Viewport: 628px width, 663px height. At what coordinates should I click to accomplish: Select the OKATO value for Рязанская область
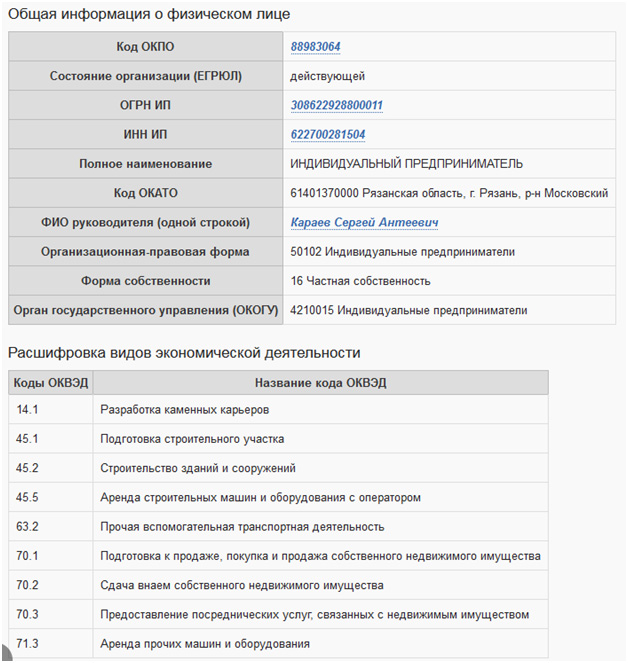pos(449,193)
